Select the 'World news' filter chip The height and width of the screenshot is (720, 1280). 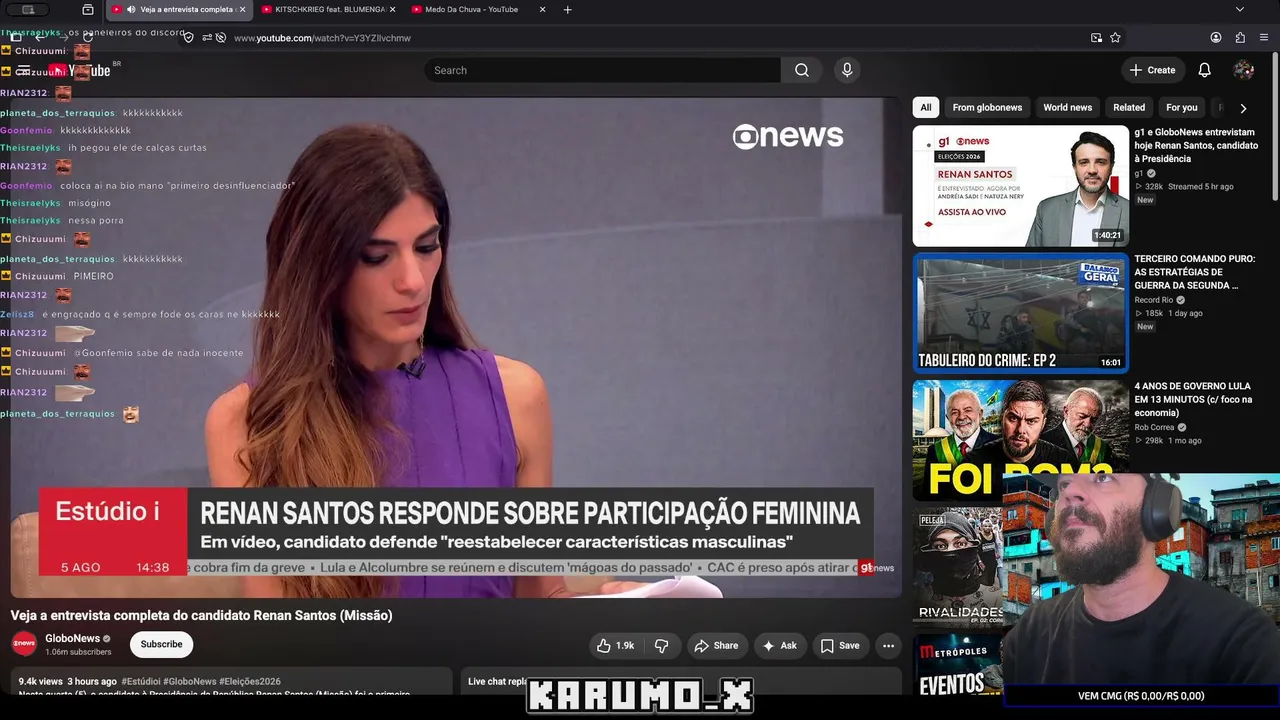pos(1067,108)
